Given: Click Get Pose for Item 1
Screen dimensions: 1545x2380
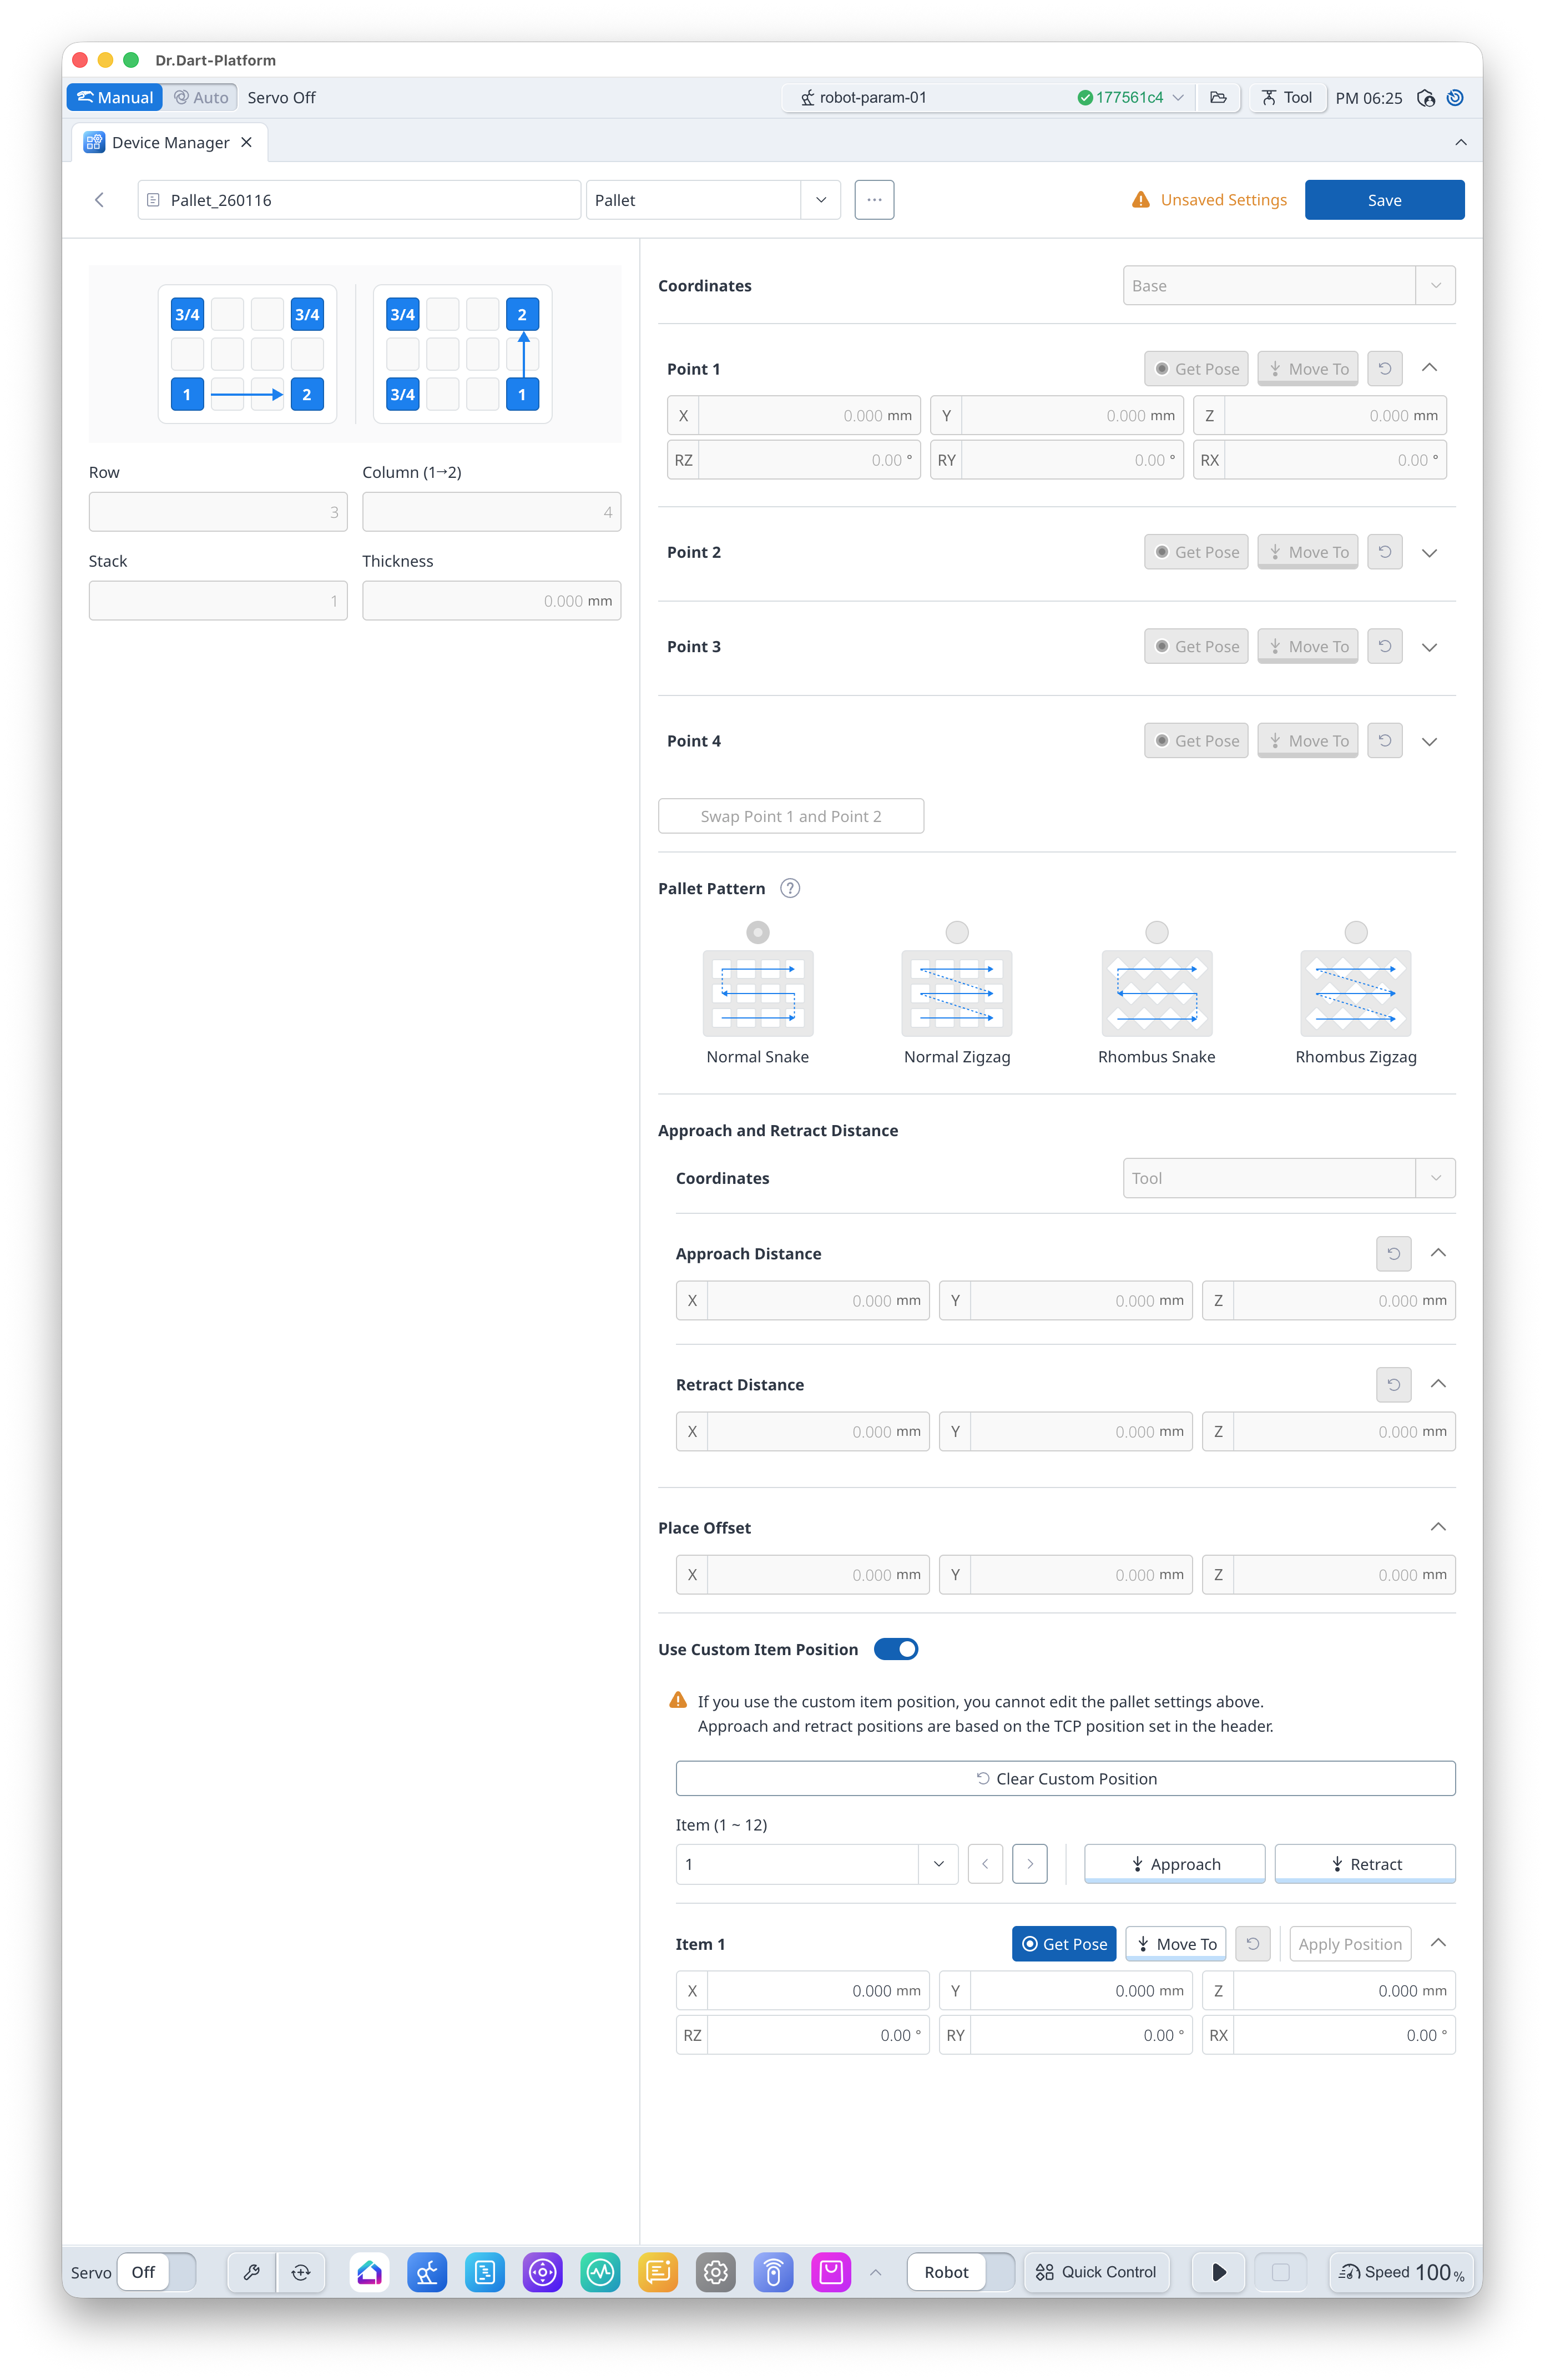Looking at the screenshot, I should (1064, 1944).
